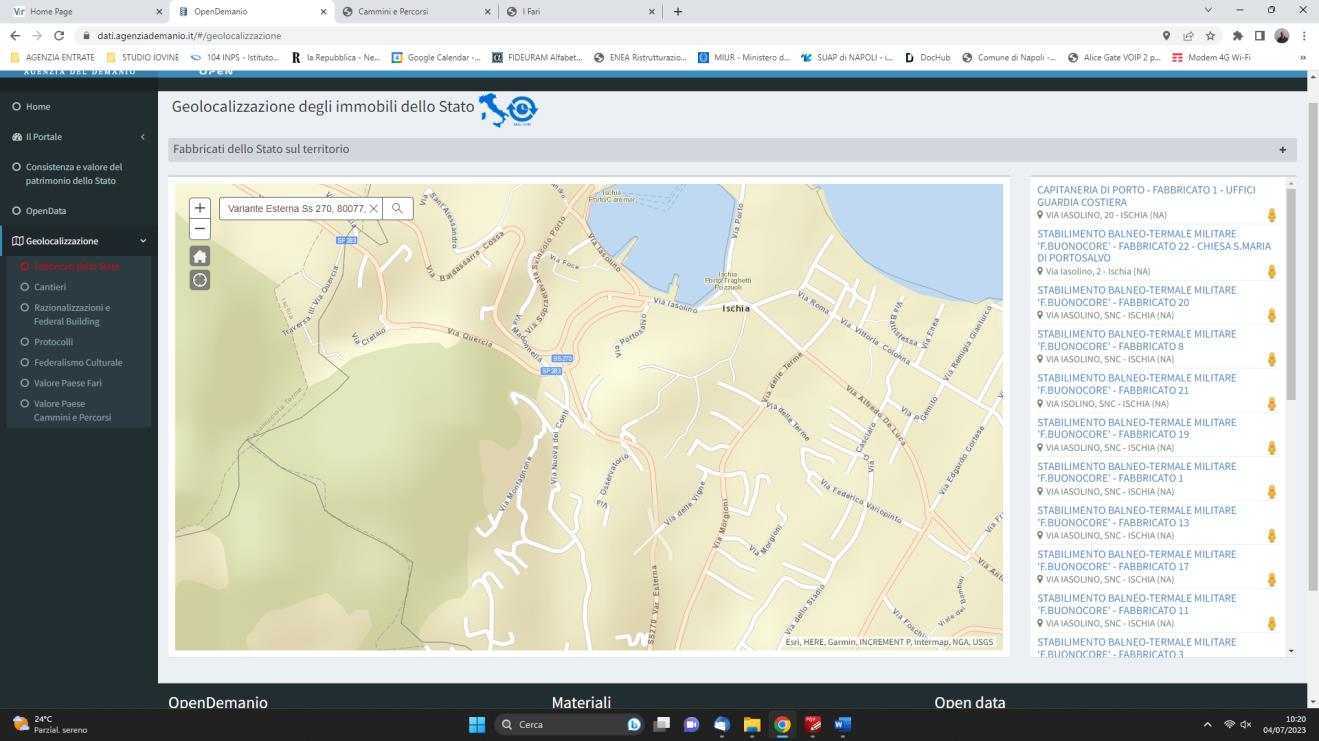Expand Fabbricati dello Stato sul territorio panel
This screenshot has width=1319, height=741.
(x=1282, y=150)
